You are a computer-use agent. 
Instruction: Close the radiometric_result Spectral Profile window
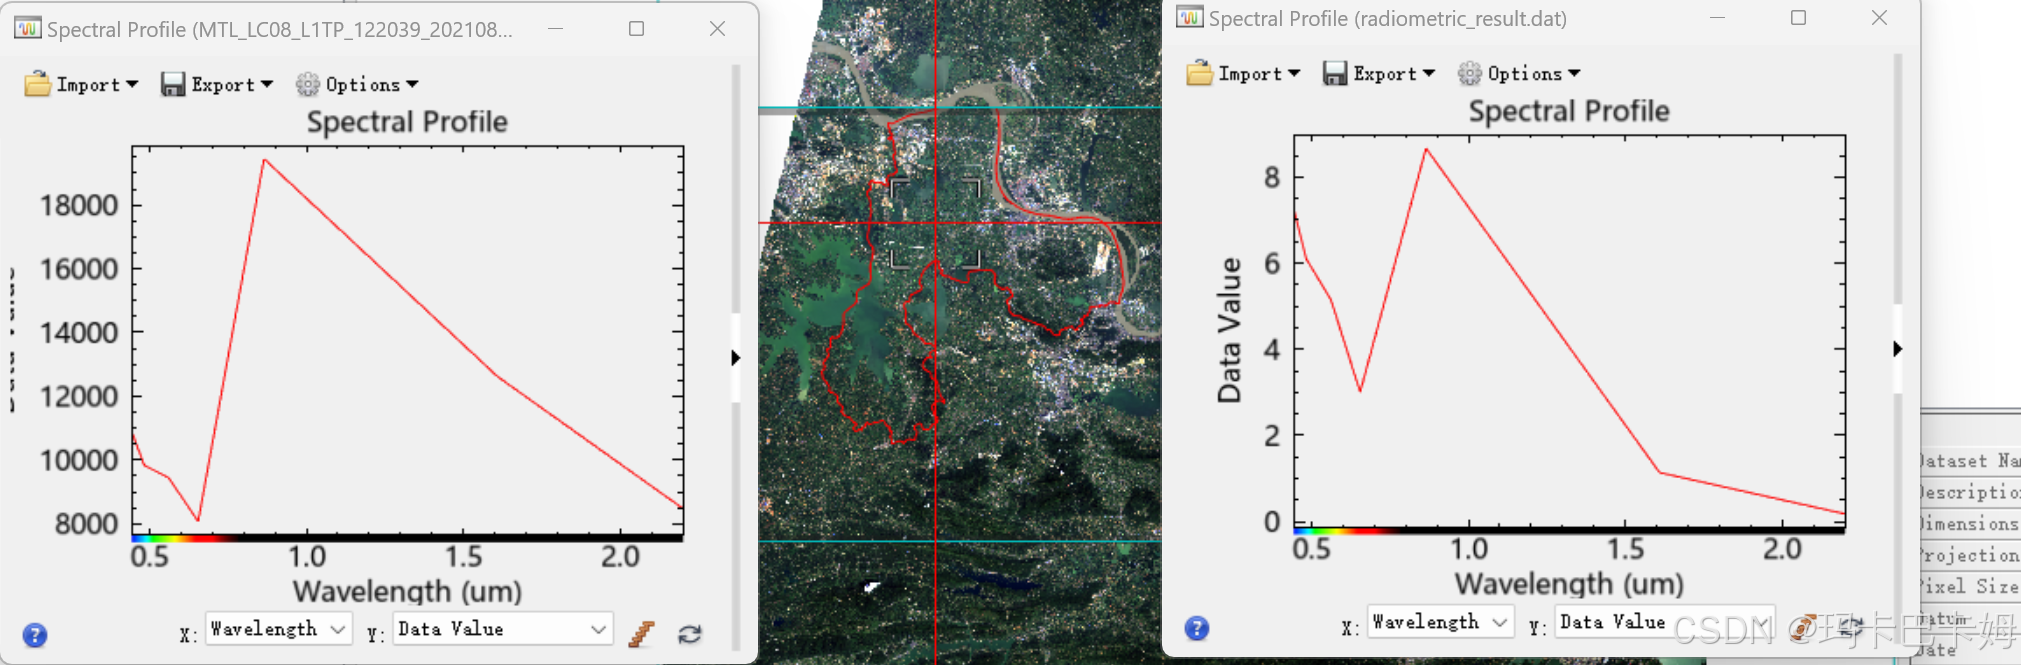click(x=1879, y=18)
